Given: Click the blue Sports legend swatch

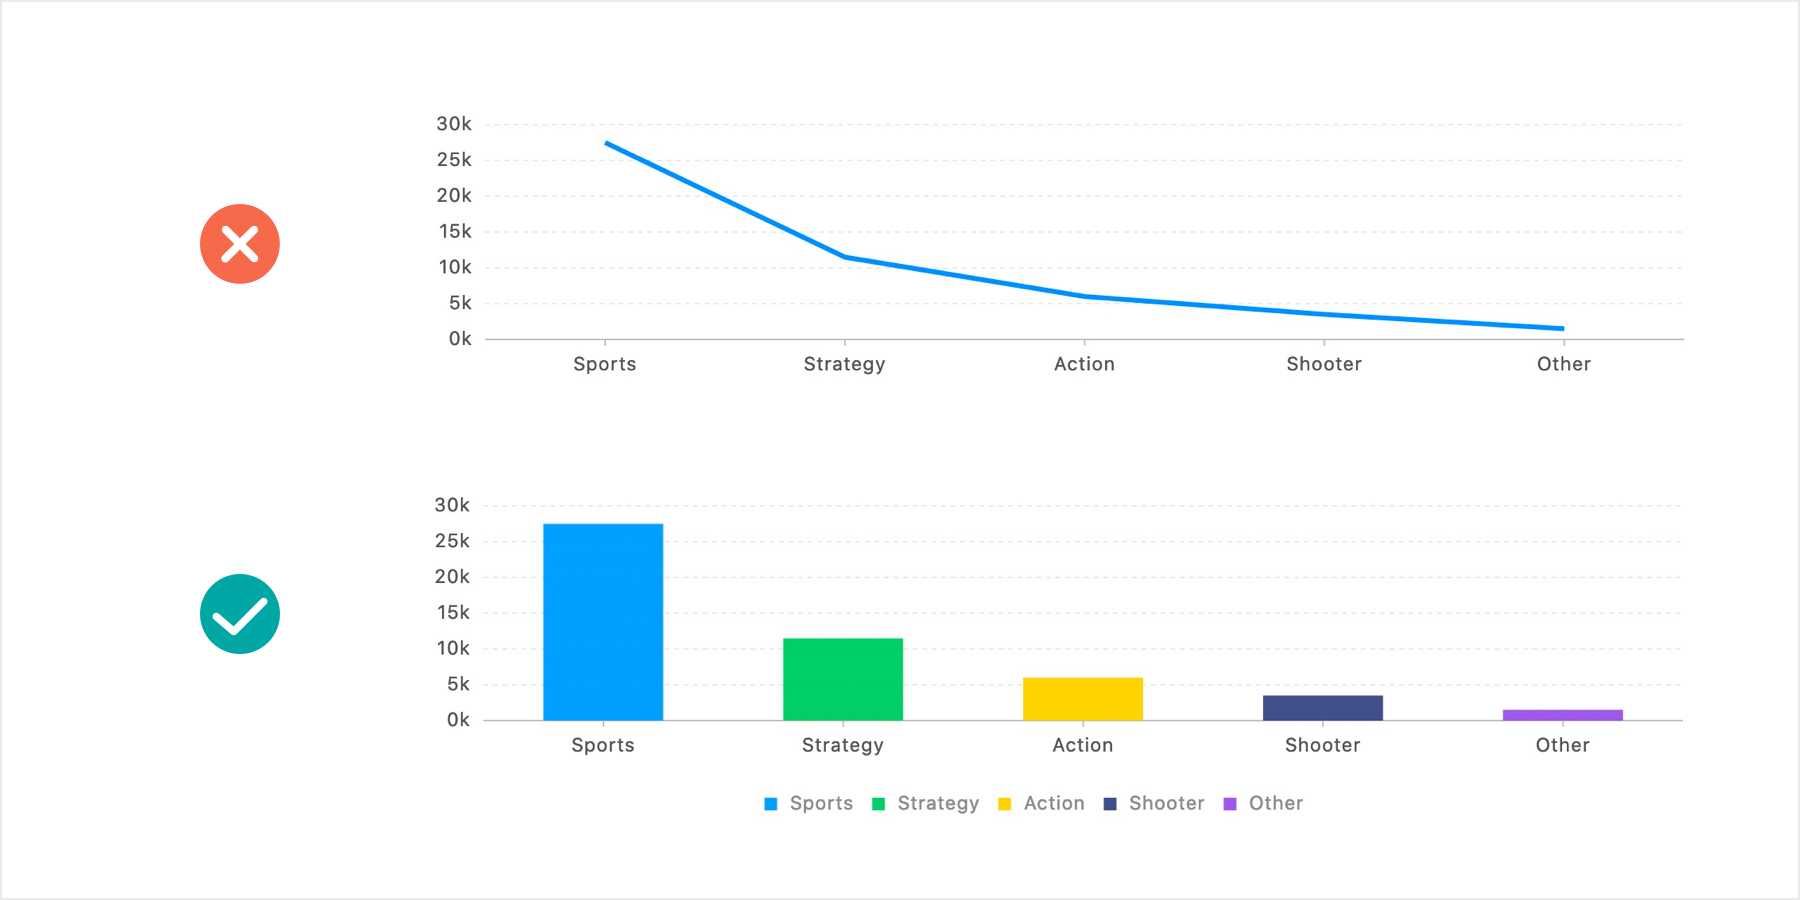Looking at the screenshot, I should click(x=771, y=804).
